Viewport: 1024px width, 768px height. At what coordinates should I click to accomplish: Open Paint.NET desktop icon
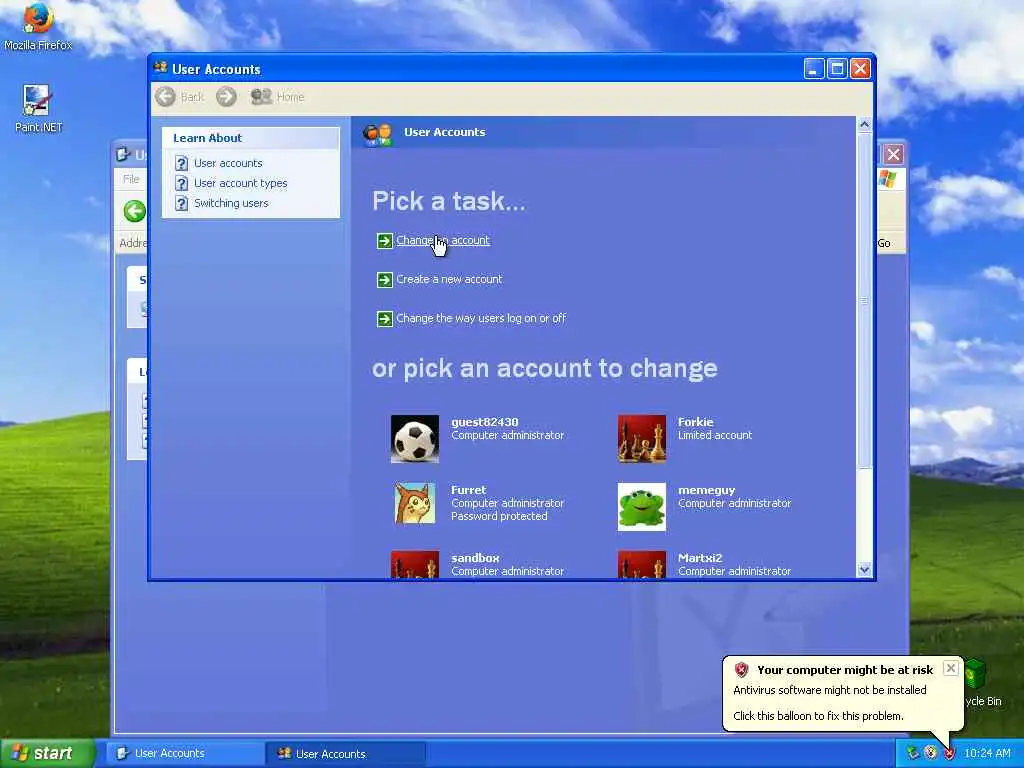[x=37, y=108]
